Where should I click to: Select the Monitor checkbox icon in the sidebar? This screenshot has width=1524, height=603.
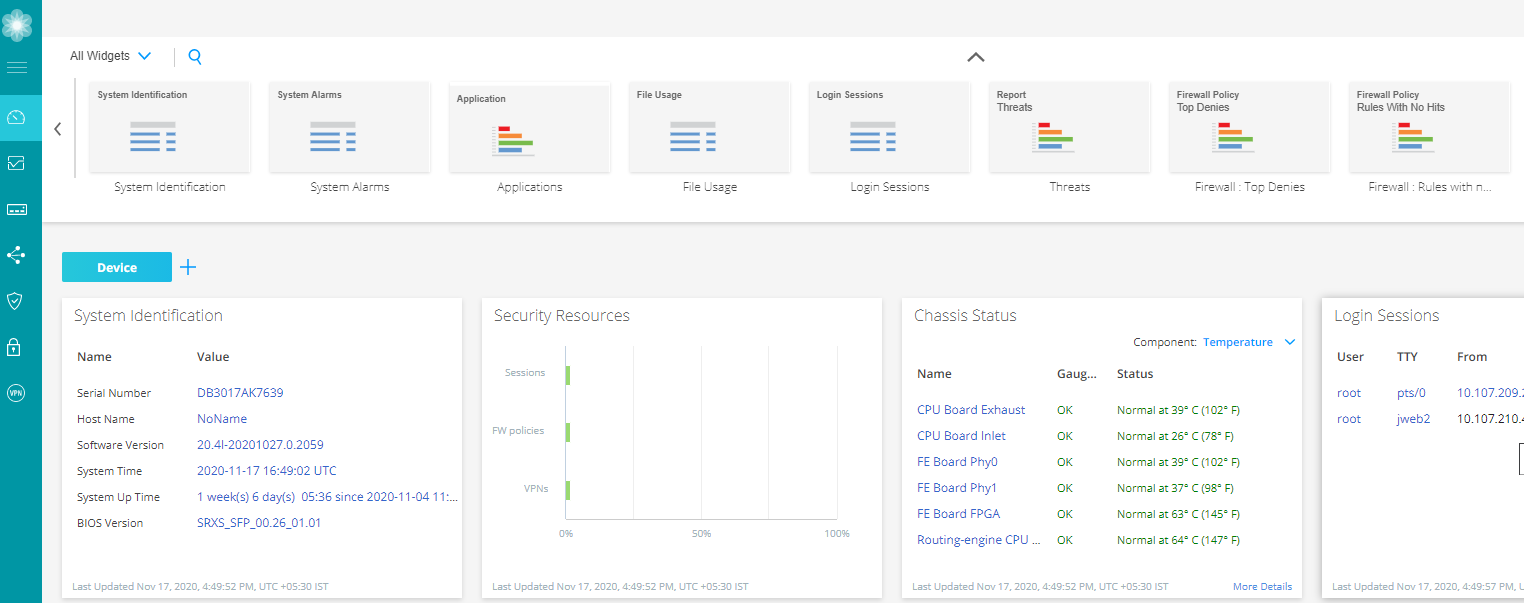pos(17,162)
